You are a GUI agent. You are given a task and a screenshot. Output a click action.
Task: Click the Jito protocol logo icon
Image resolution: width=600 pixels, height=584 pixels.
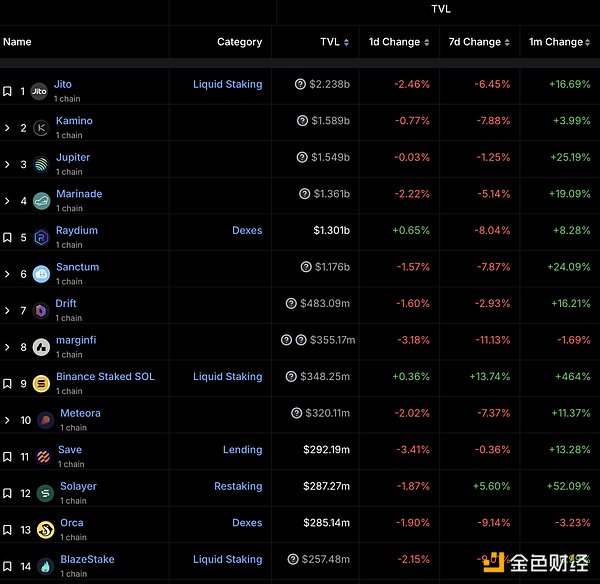tap(40, 91)
